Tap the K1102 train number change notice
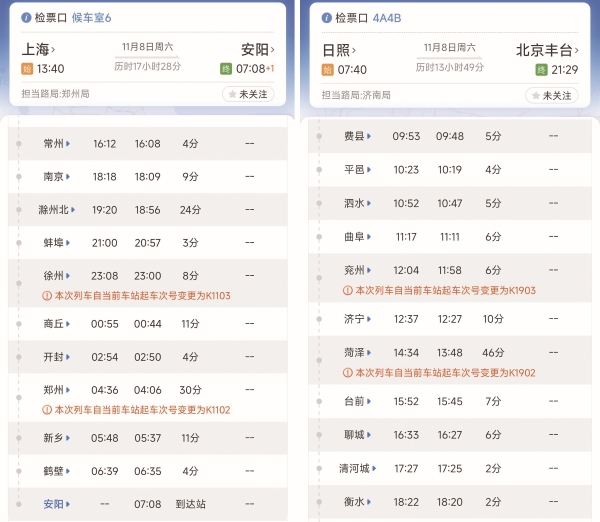This screenshot has height=522, width=600. 142,409
